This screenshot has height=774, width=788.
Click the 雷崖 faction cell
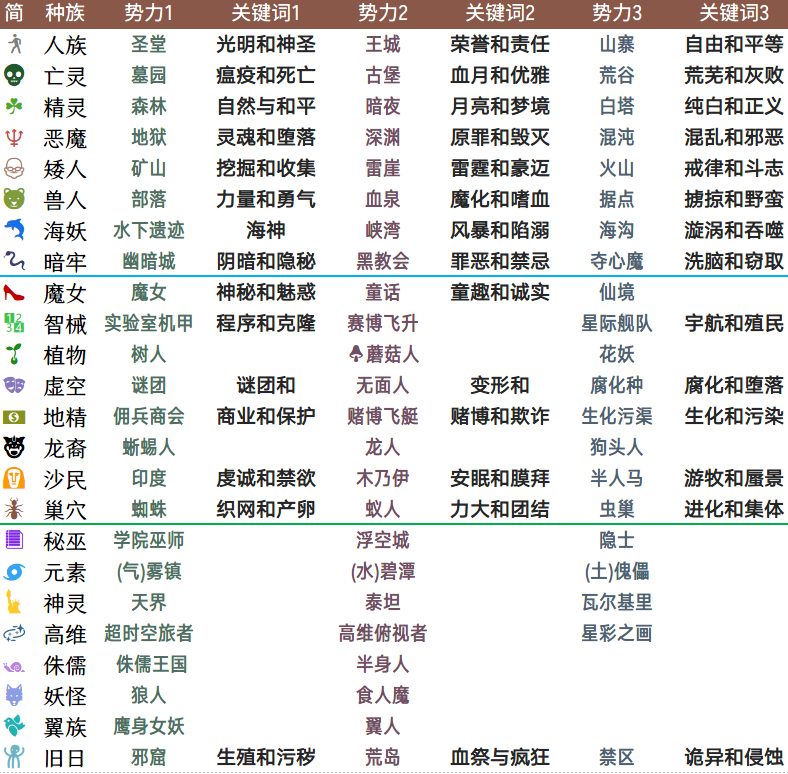tap(383, 168)
